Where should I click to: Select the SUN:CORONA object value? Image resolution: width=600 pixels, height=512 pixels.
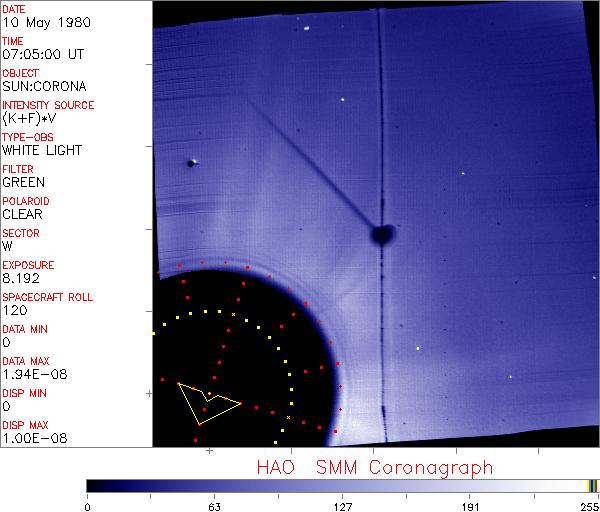click(44, 86)
